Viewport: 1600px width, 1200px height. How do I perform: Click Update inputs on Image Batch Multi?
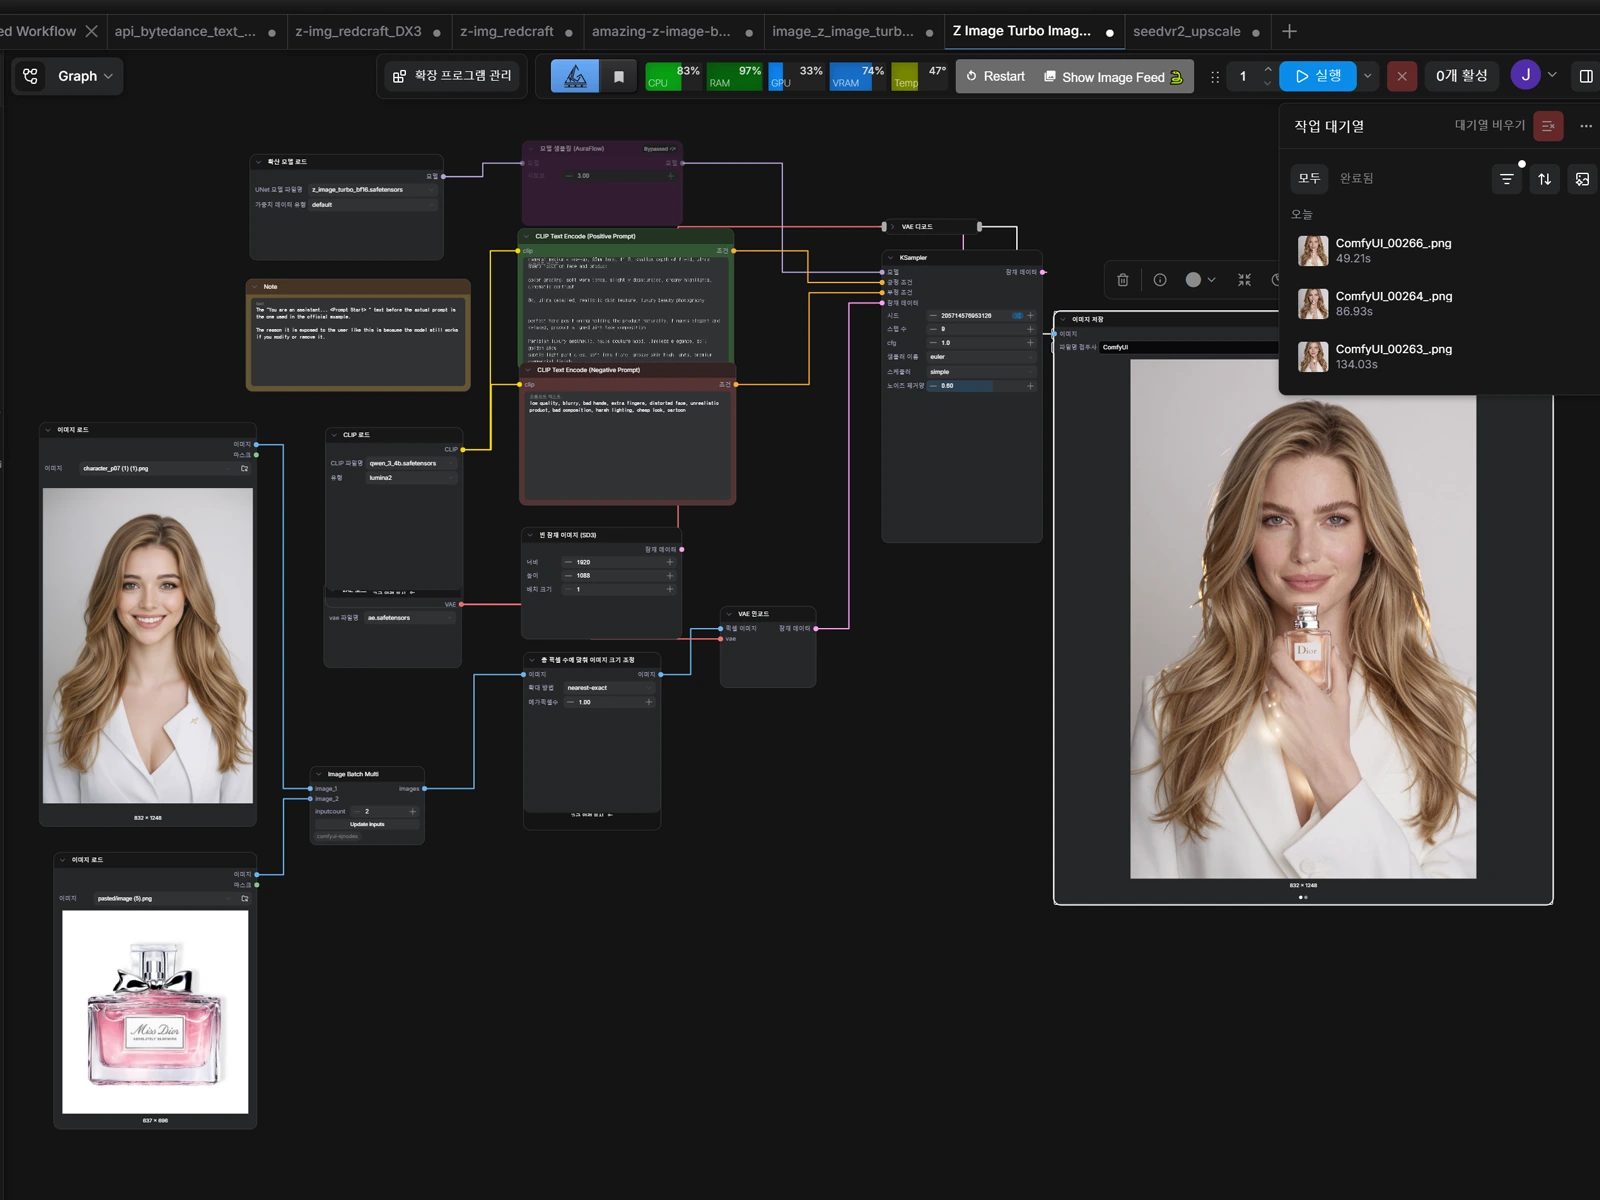tap(367, 824)
